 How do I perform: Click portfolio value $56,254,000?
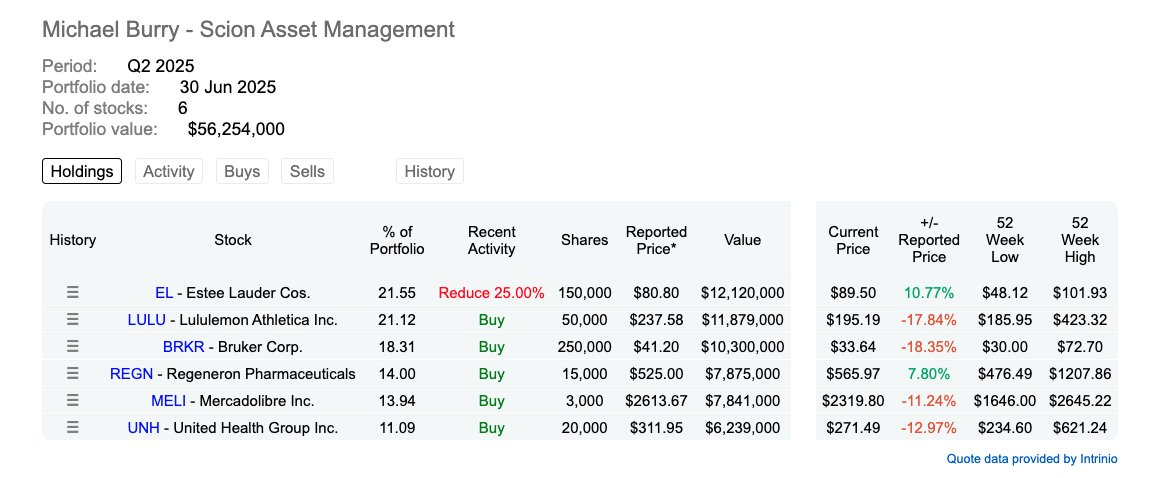[x=236, y=129]
